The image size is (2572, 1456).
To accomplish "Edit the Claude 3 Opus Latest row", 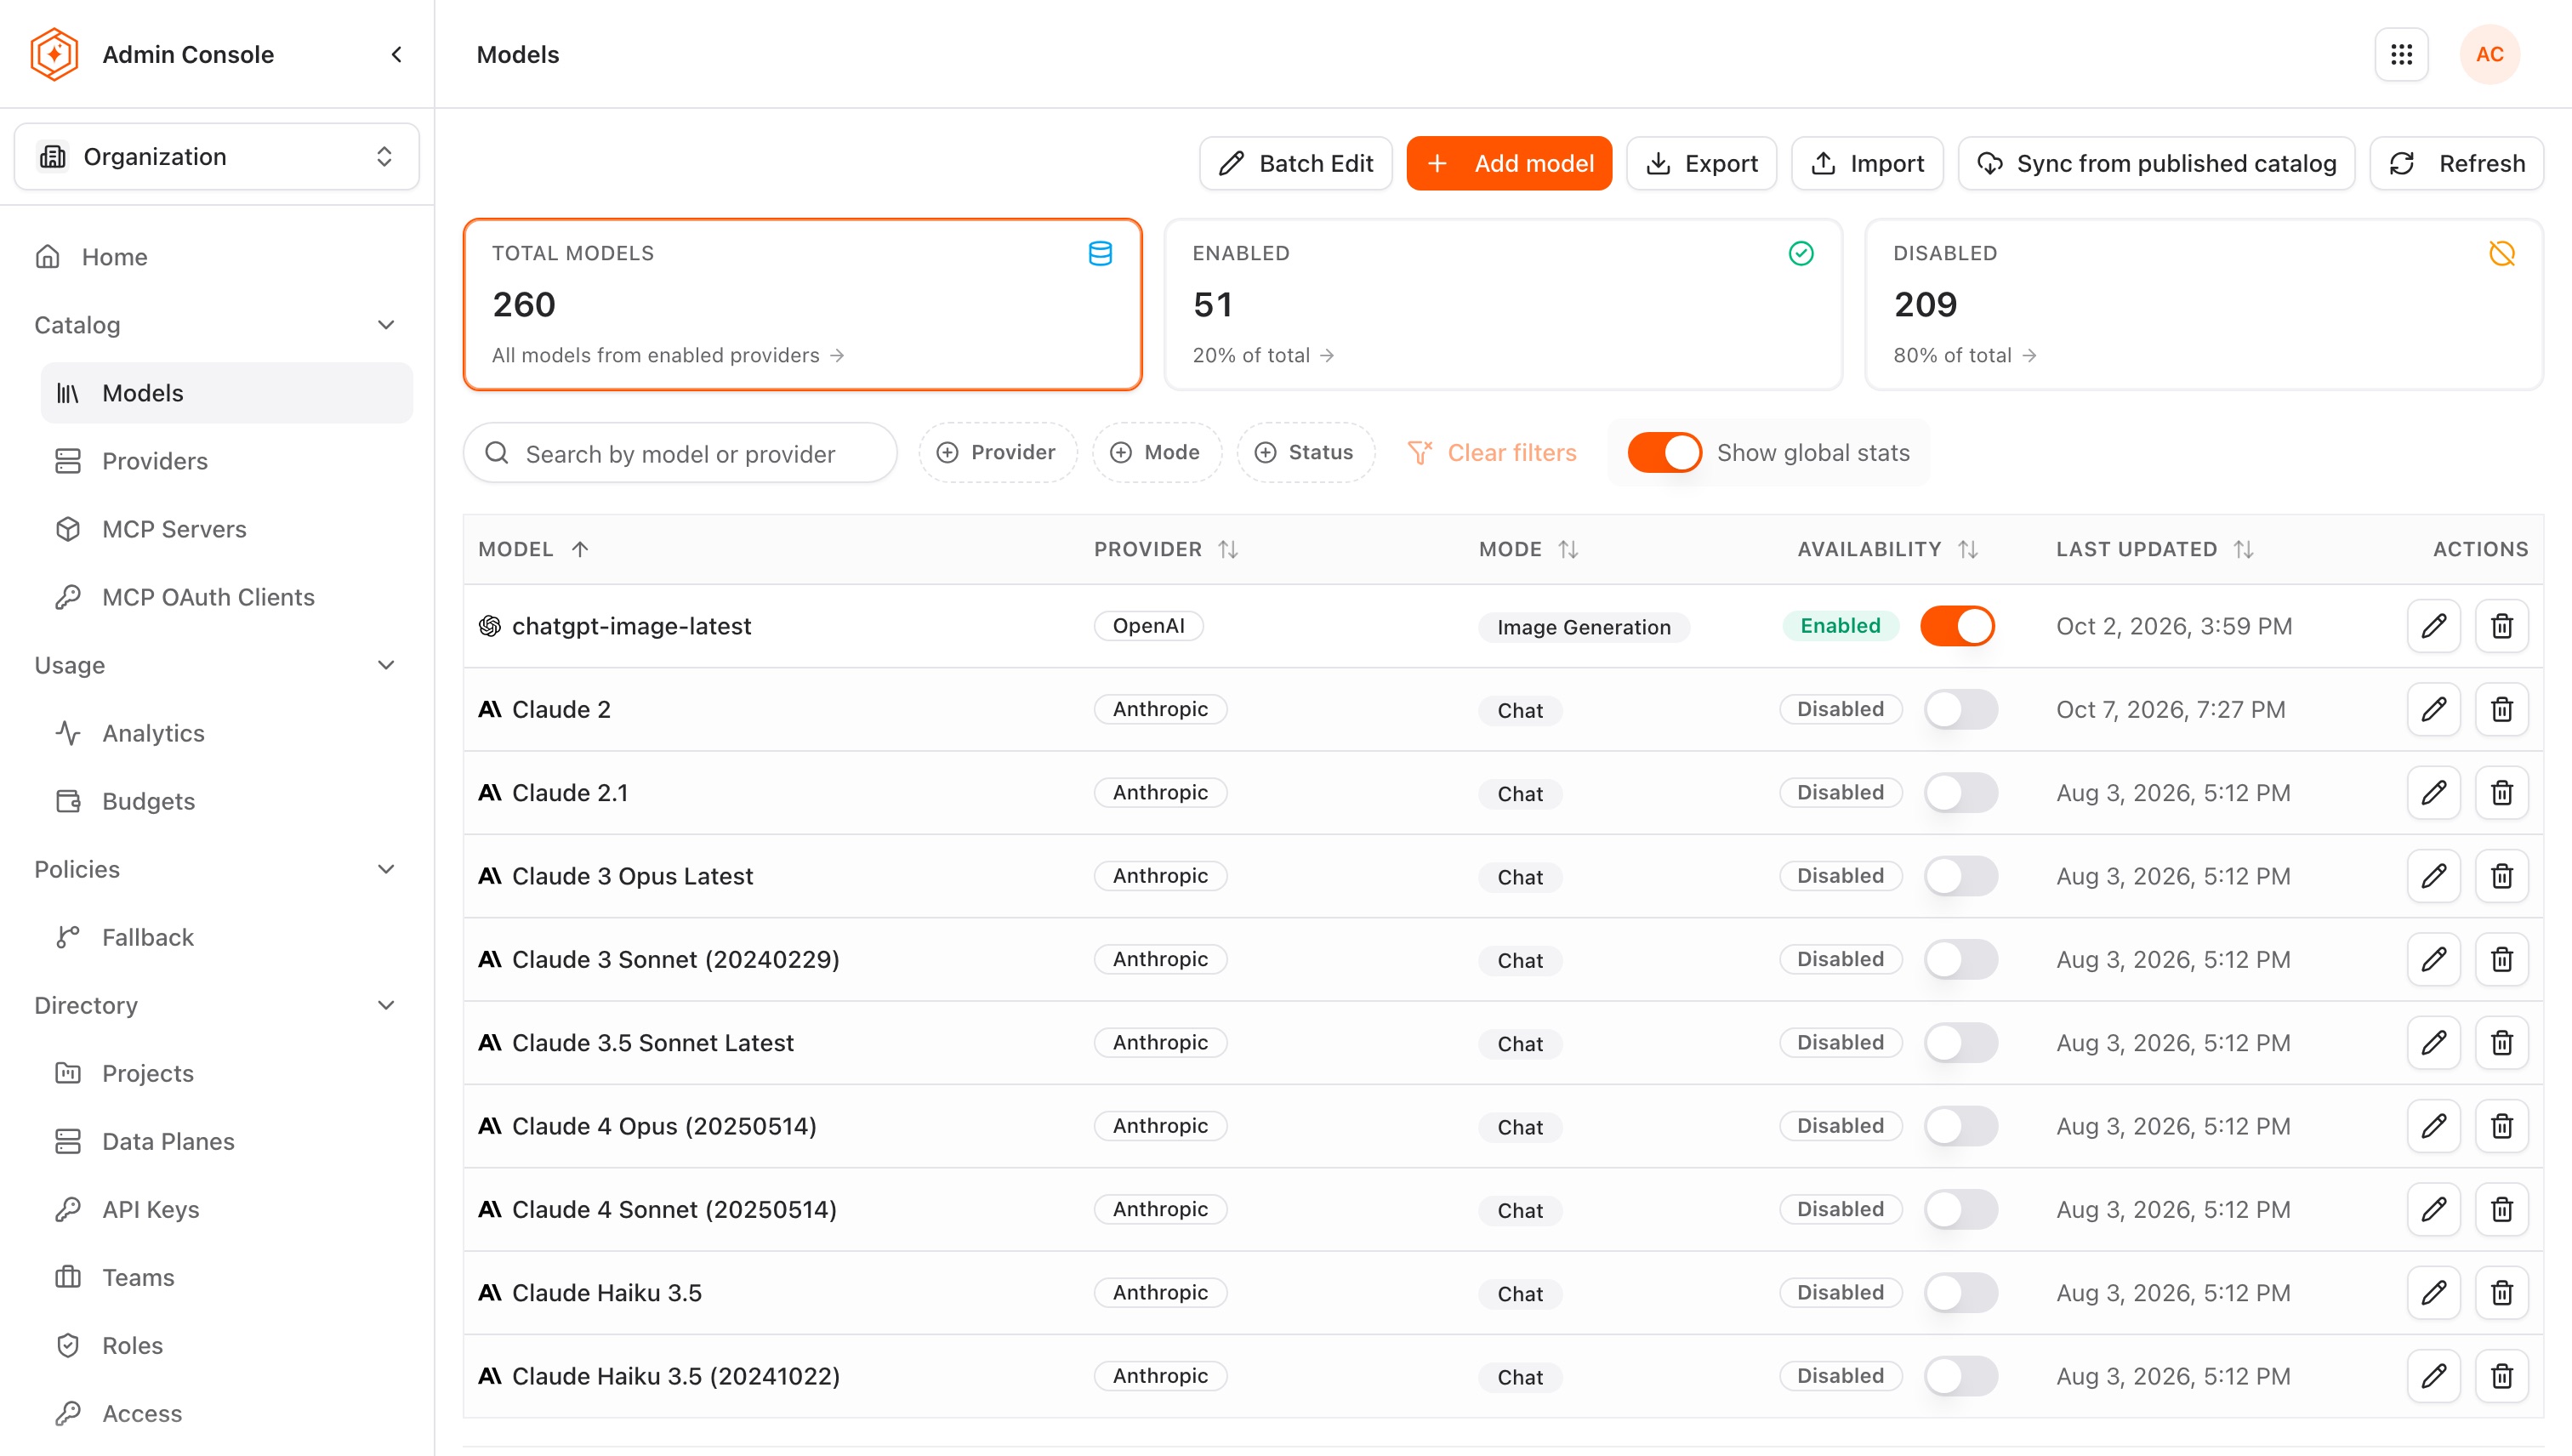I will pyautogui.click(x=2434, y=876).
